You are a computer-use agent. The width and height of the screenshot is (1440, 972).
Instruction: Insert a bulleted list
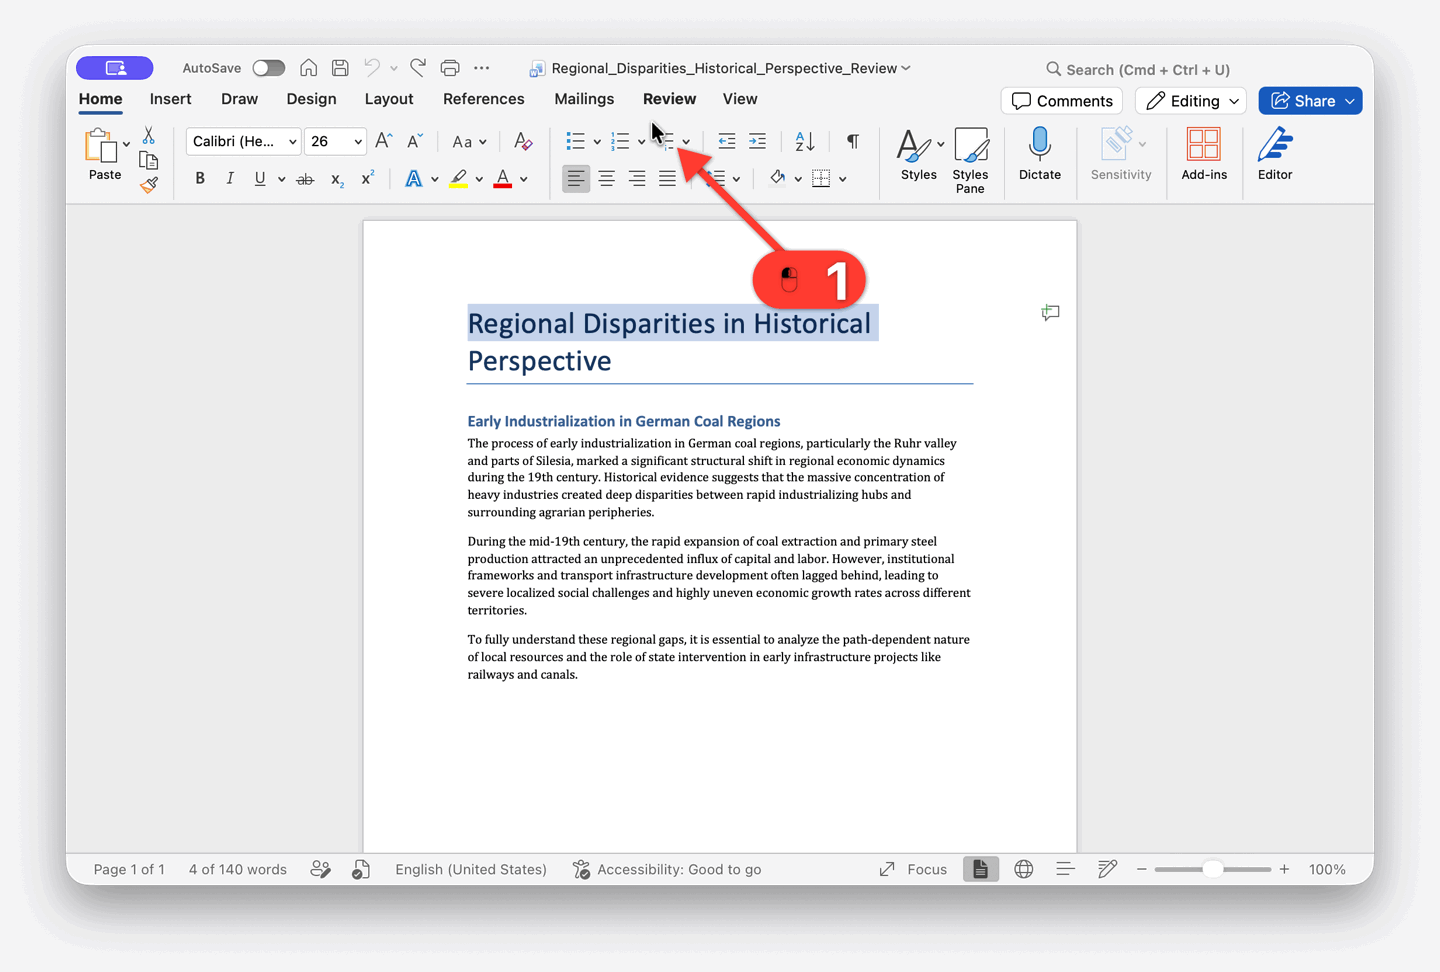point(575,141)
